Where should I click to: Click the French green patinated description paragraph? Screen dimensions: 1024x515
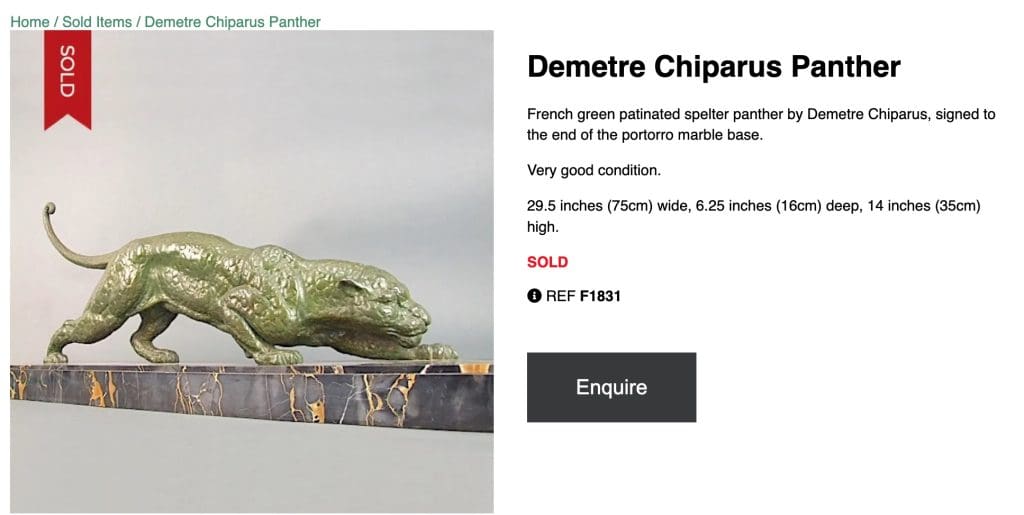pos(760,124)
